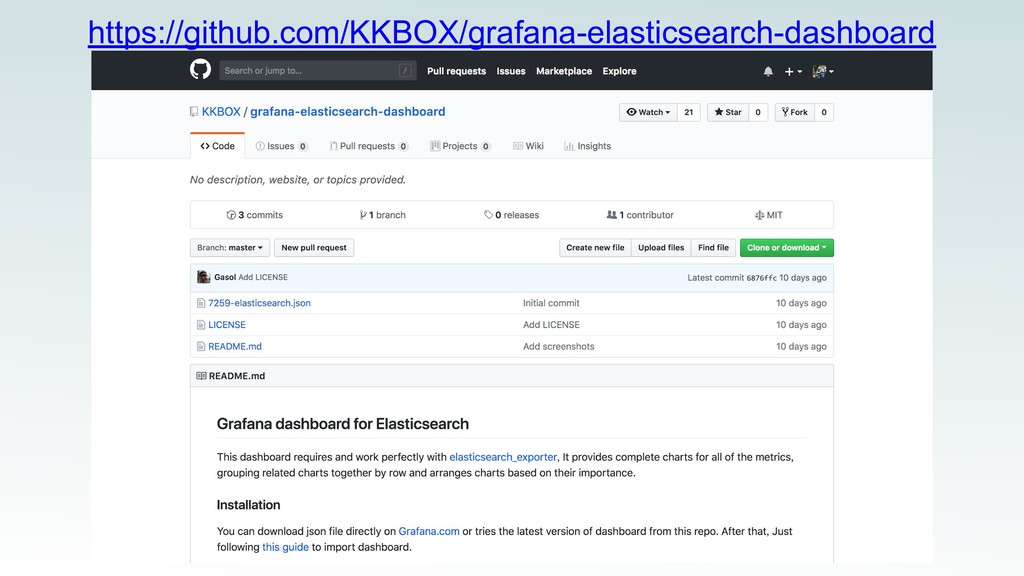This screenshot has height=576, width=1024.
Task: Open the latest 'Add LICENSE' commit message
Action: tap(263, 277)
